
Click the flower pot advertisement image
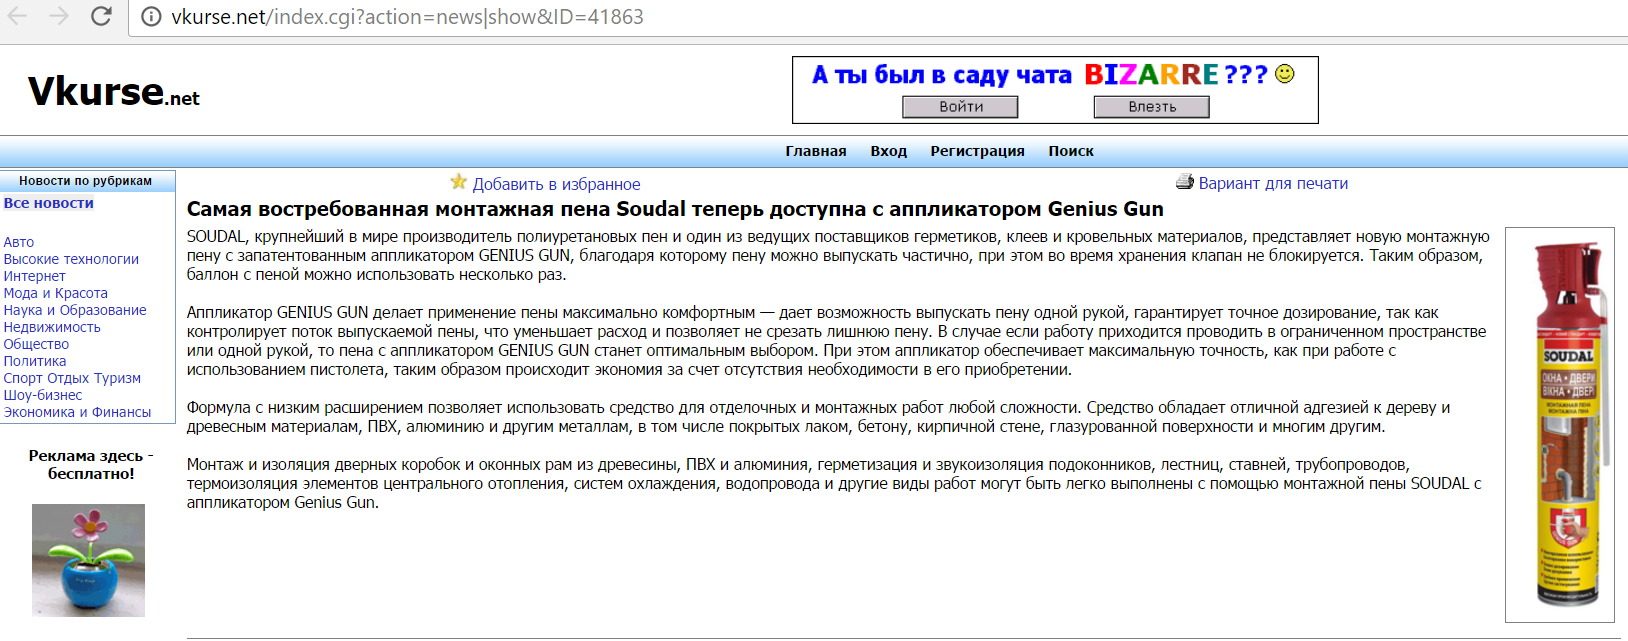click(x=88, y=560)
